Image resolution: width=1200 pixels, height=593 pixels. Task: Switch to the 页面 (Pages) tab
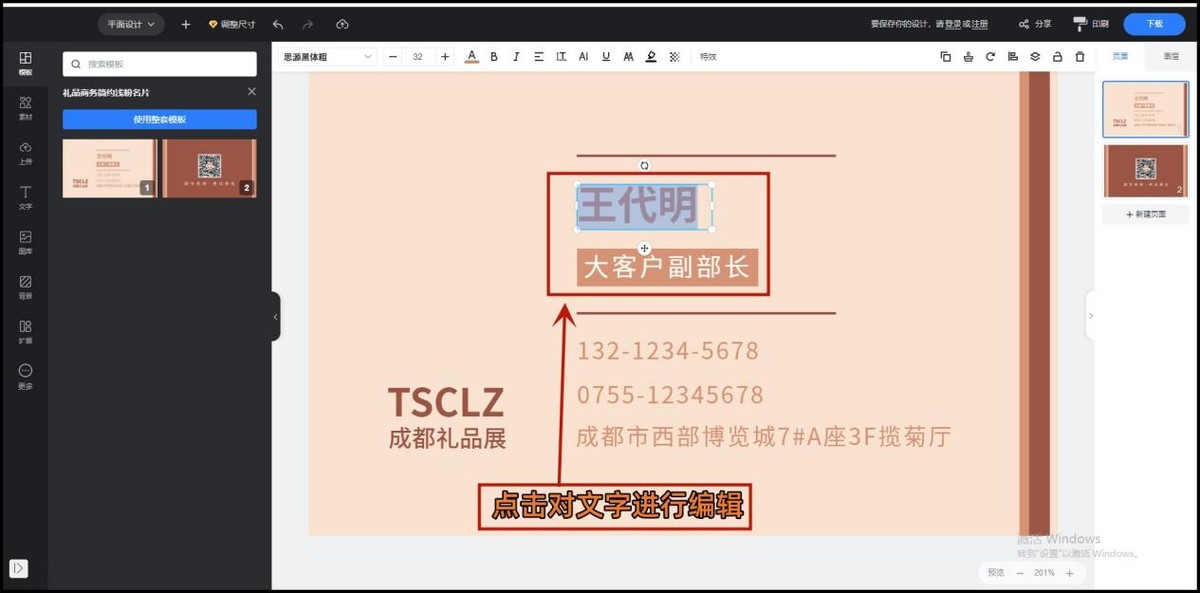coord(1119,57)
